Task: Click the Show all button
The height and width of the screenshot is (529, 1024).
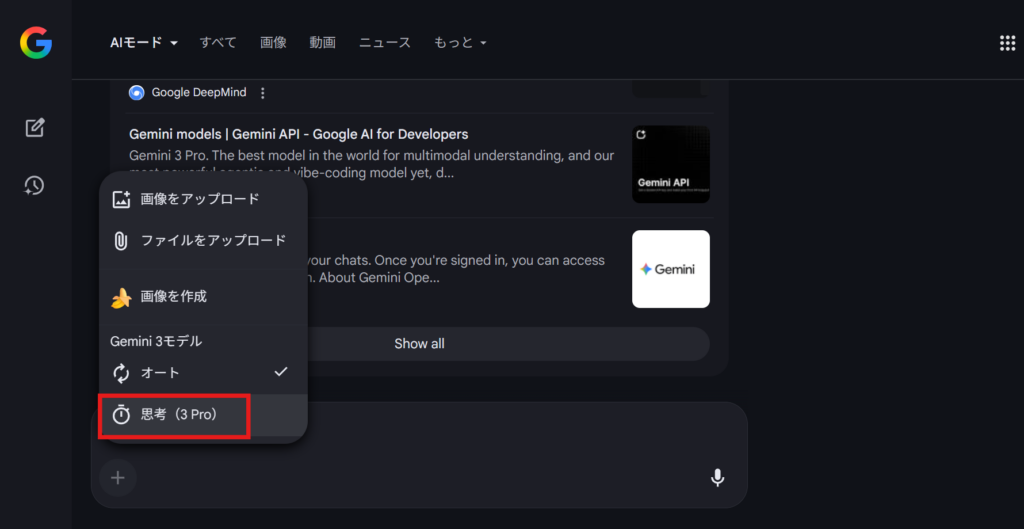Action: tap(419, 344)
